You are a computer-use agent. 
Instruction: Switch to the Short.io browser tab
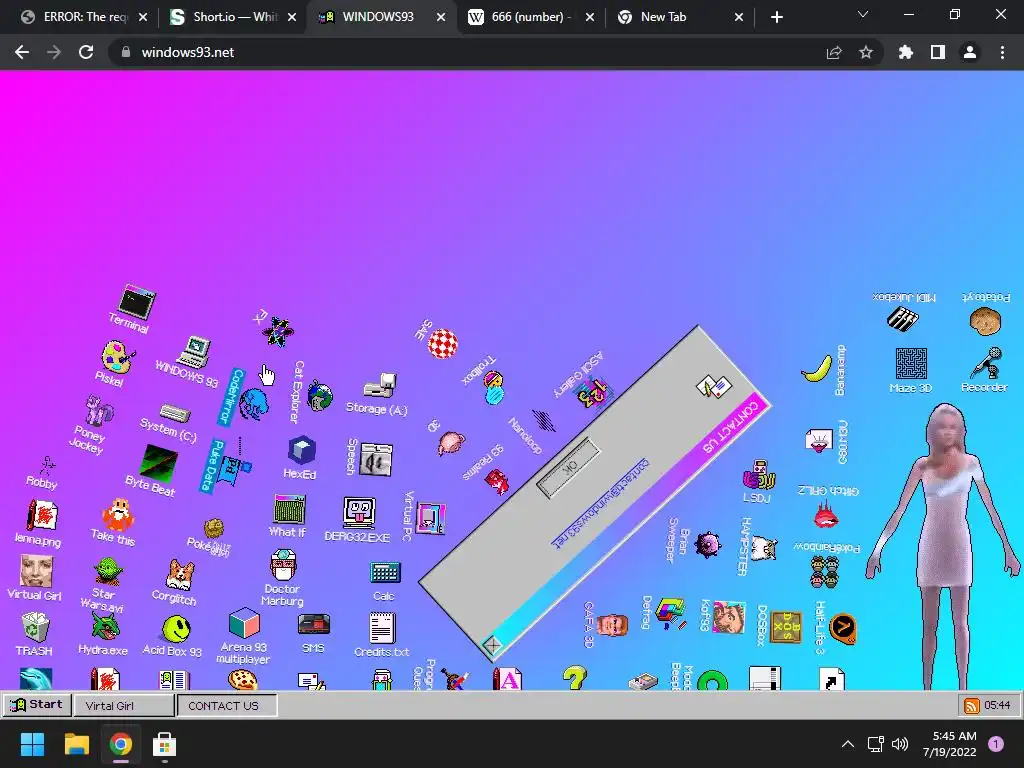233,17
